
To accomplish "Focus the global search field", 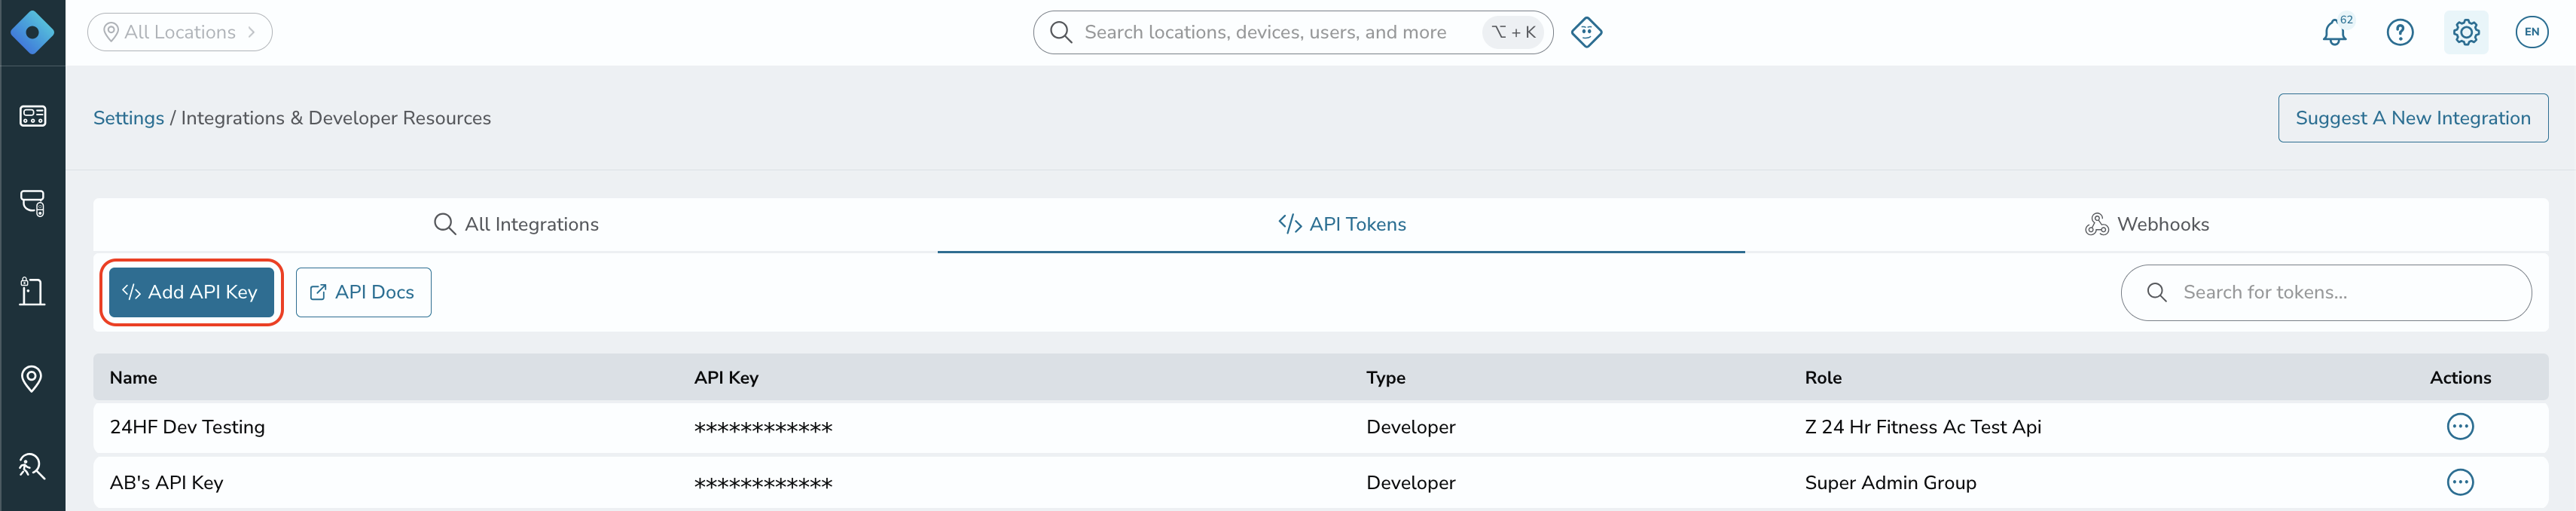I will (x=1292, y=32).
